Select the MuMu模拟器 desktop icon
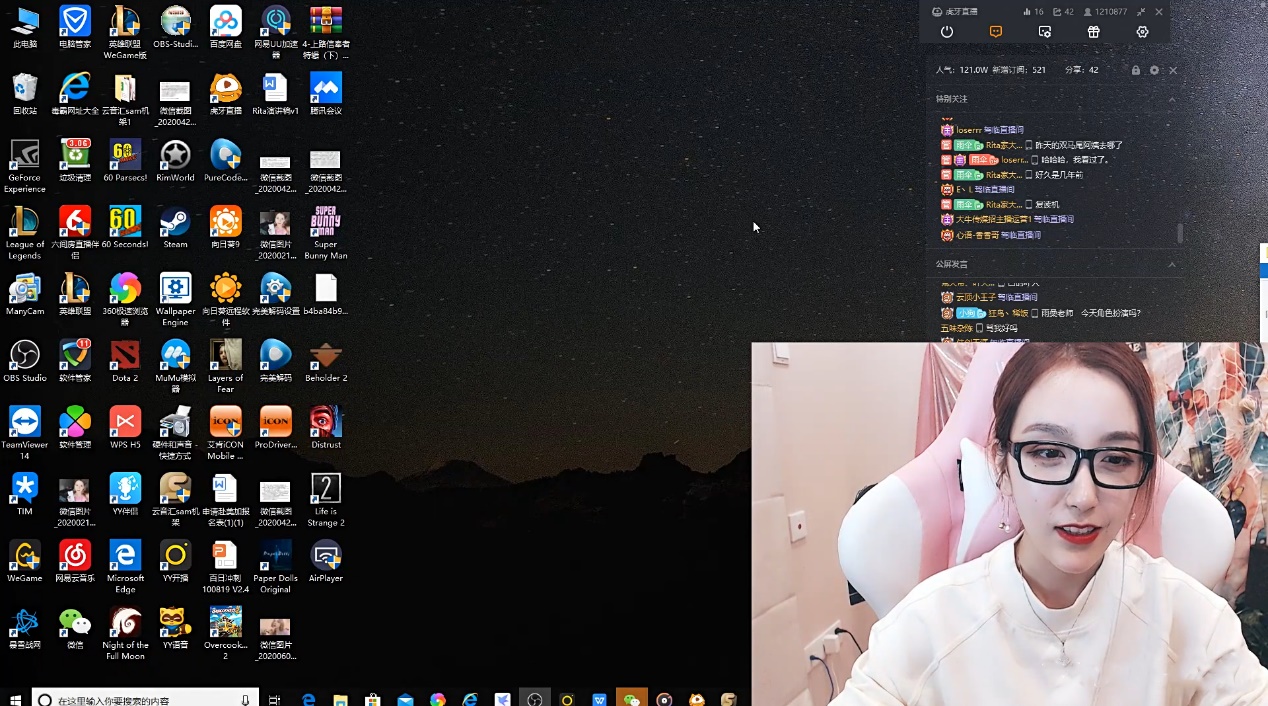This screenshot has width=1268, height=706. pos(175,367)
